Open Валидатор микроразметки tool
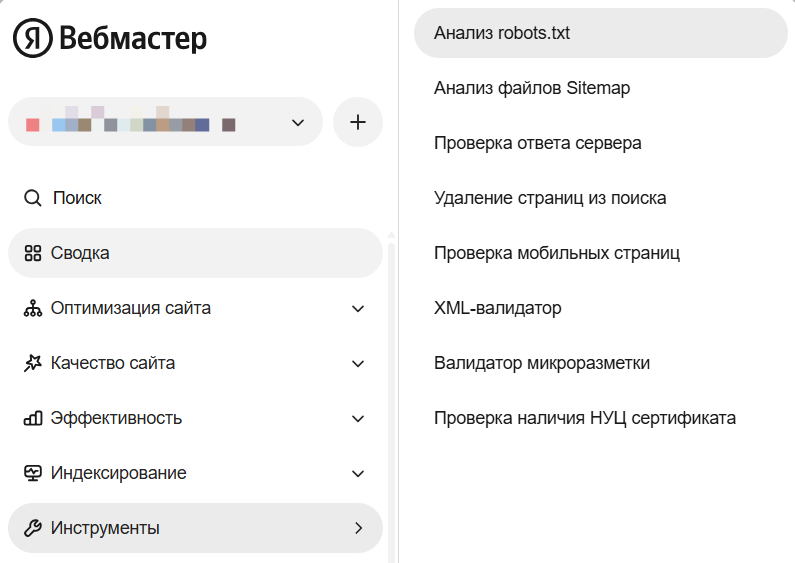Viewport: 795px width, 563px height. 601,363
